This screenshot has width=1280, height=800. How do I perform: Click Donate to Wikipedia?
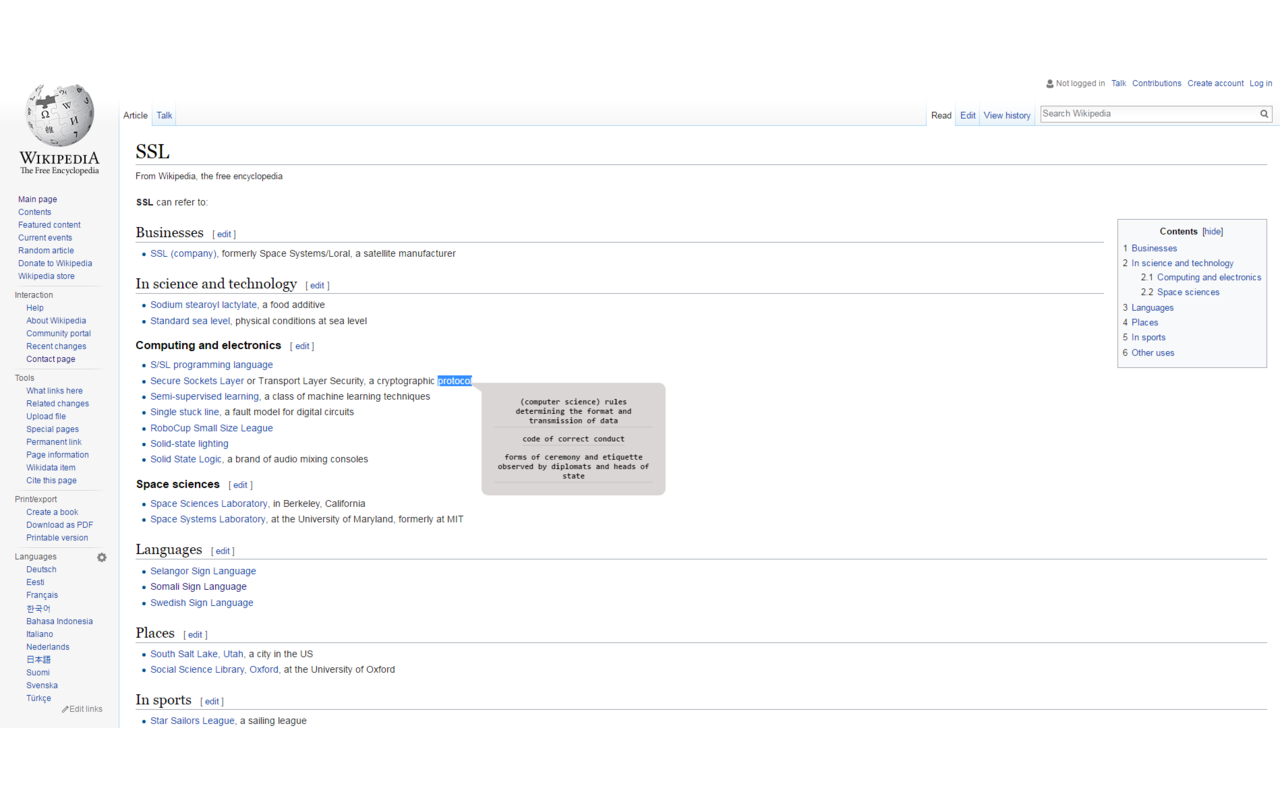tap(55, 264)
